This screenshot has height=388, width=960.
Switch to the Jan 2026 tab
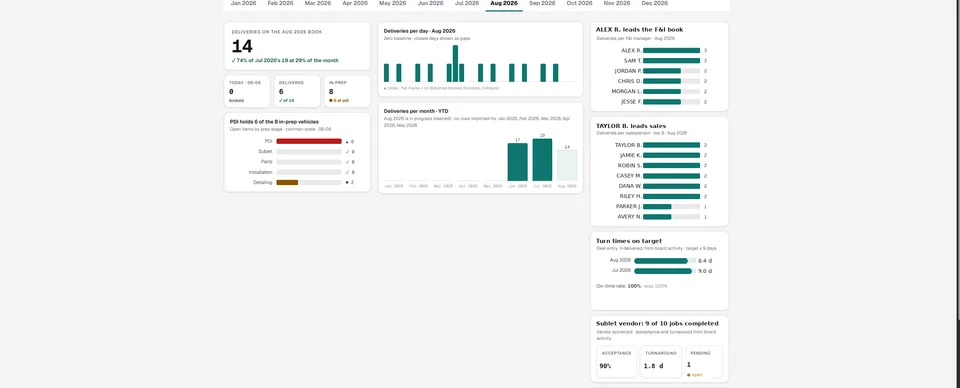click(x=243, y=3)
